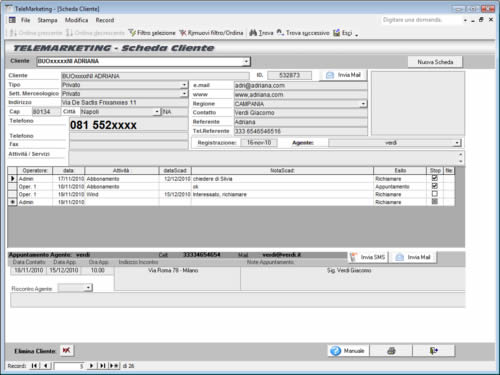Click the Indirizzo field
Screen dimensions: 500x375
point(125,103)
